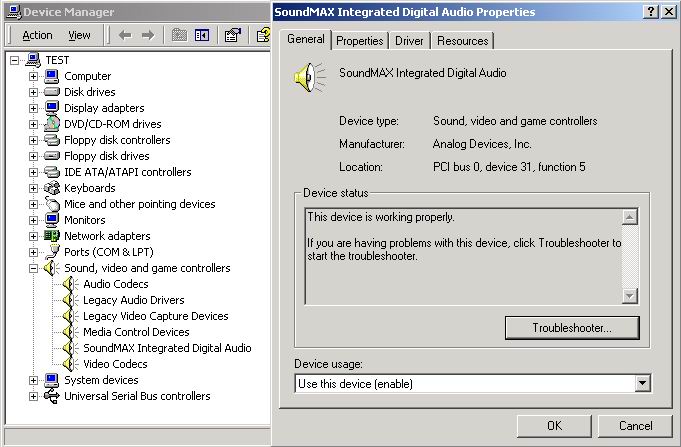Click the DVD/CD-ROM drives icon
The height and width of the screenshot is (447, 681).
(52, 124)
